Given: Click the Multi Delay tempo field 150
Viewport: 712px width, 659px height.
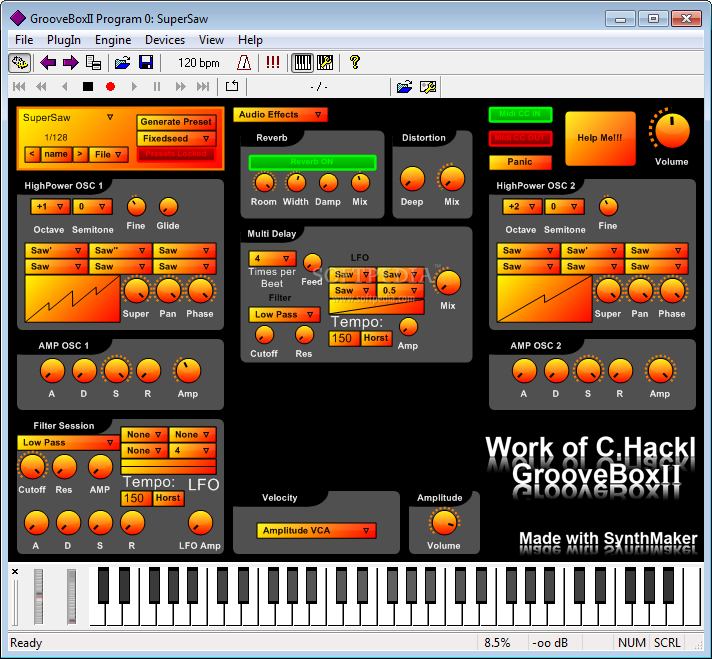Looking at the screenshot, I should point(344,338).
